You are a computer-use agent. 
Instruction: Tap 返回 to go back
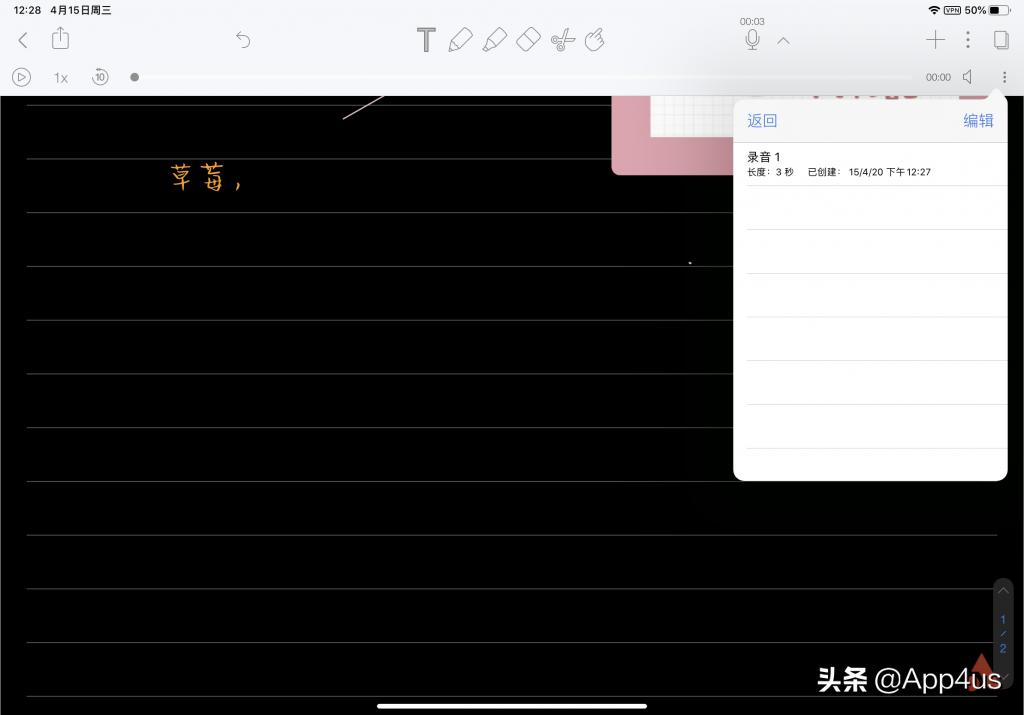(762, 120)
